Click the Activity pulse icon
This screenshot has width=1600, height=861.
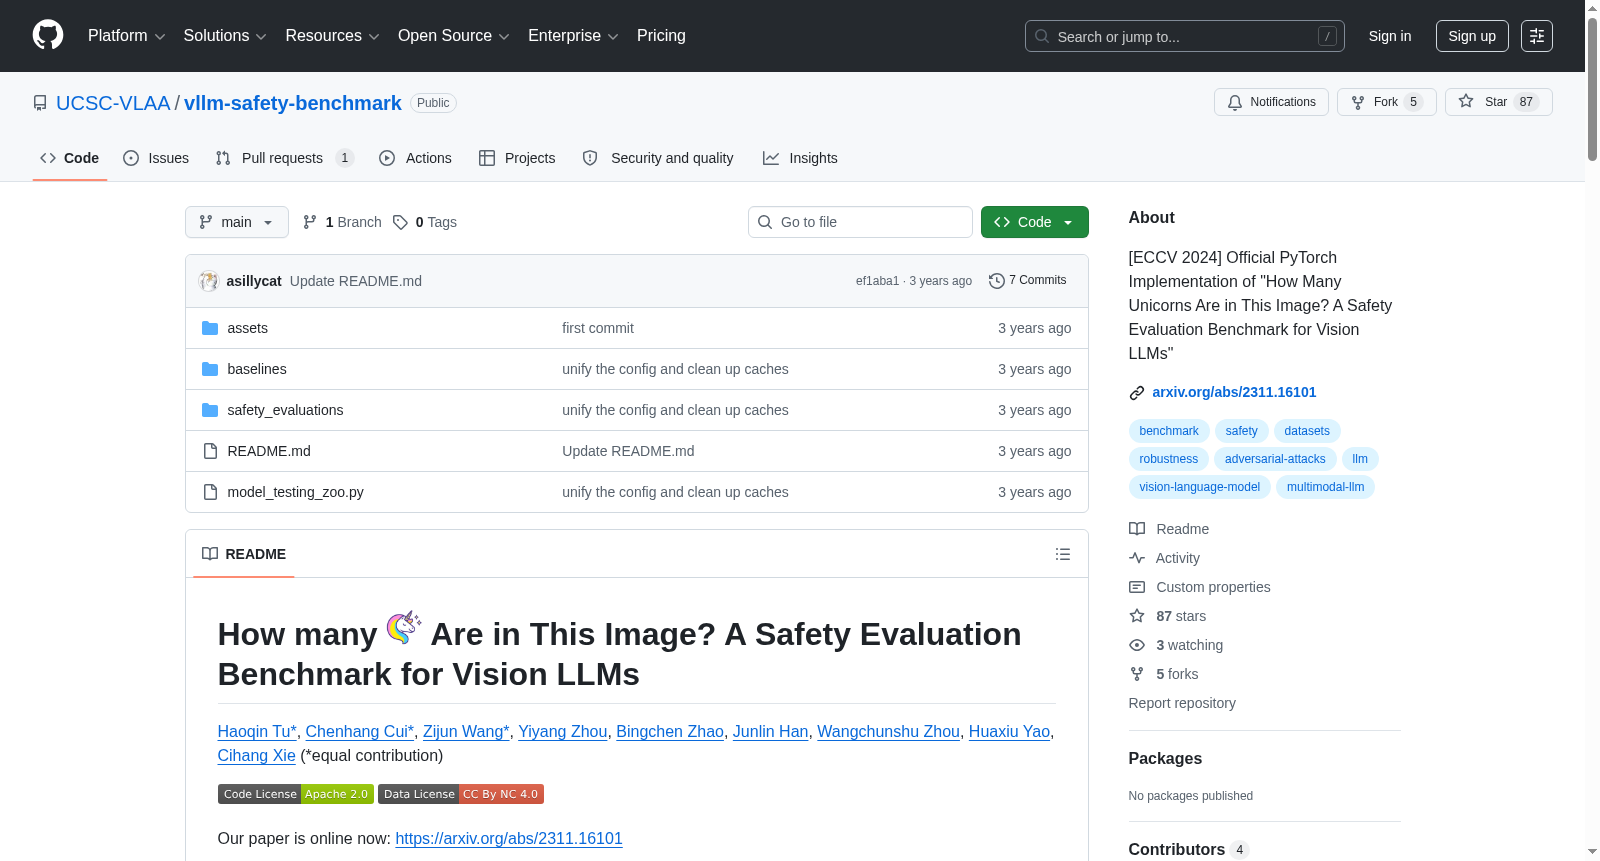1137,558
